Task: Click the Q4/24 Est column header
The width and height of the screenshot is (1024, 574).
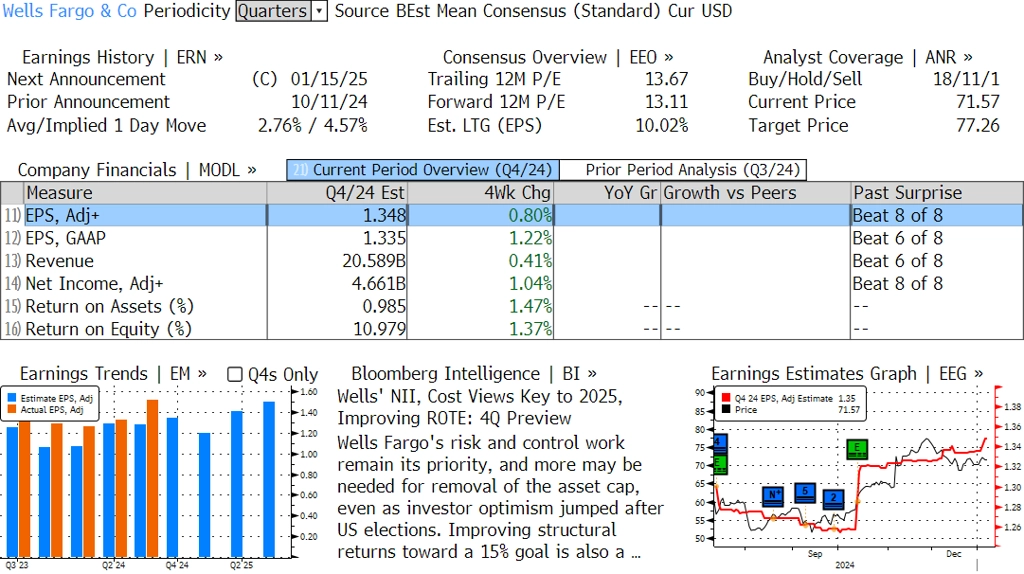Action: (337, 193)
